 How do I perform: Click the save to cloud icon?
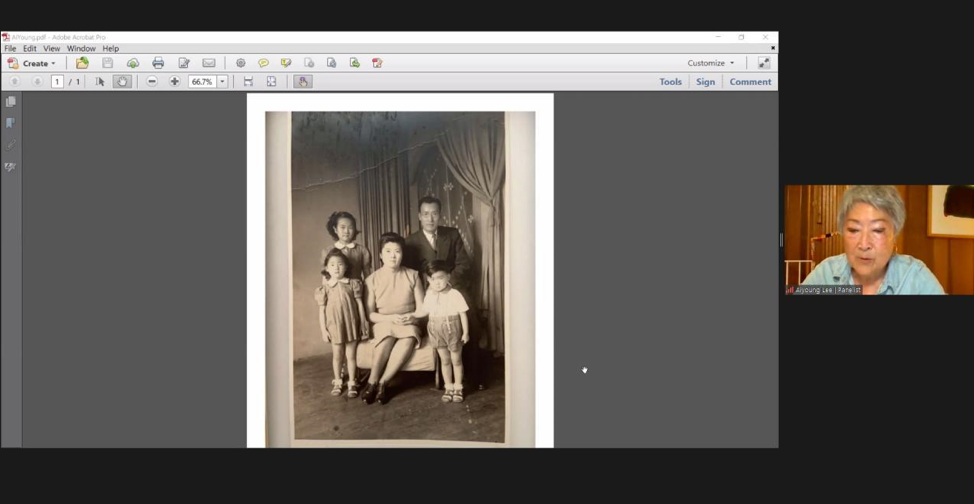point(133,63)
